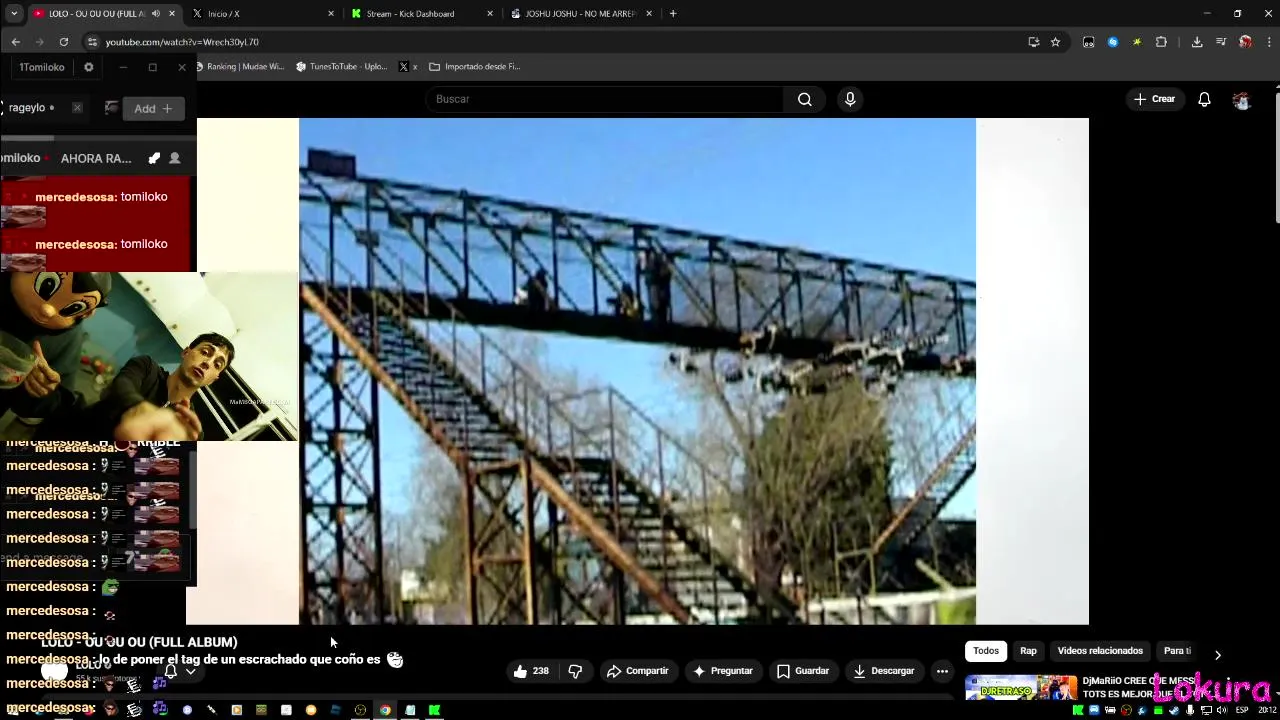Like the video with 238 likes
Image resolution: width=1280 pixels, height=720 pixels.
531,671
